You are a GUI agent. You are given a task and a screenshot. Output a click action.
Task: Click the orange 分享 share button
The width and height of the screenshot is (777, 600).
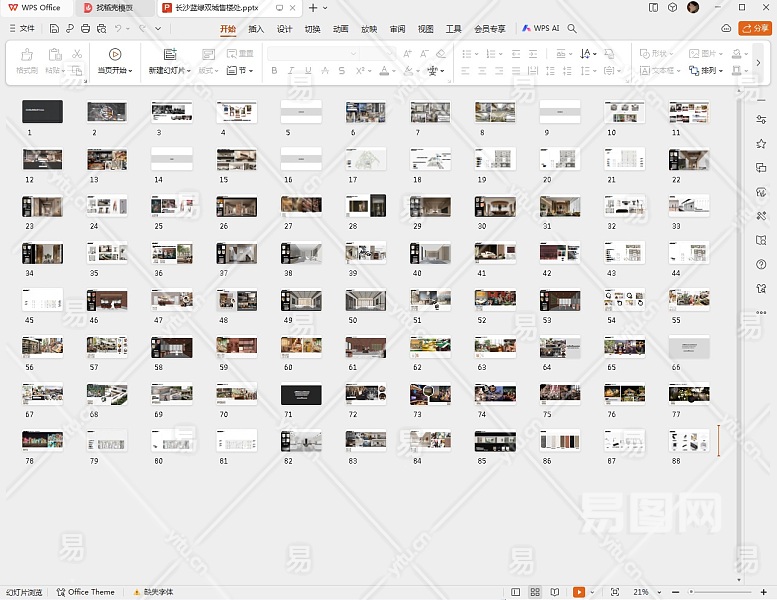[754, 29]
